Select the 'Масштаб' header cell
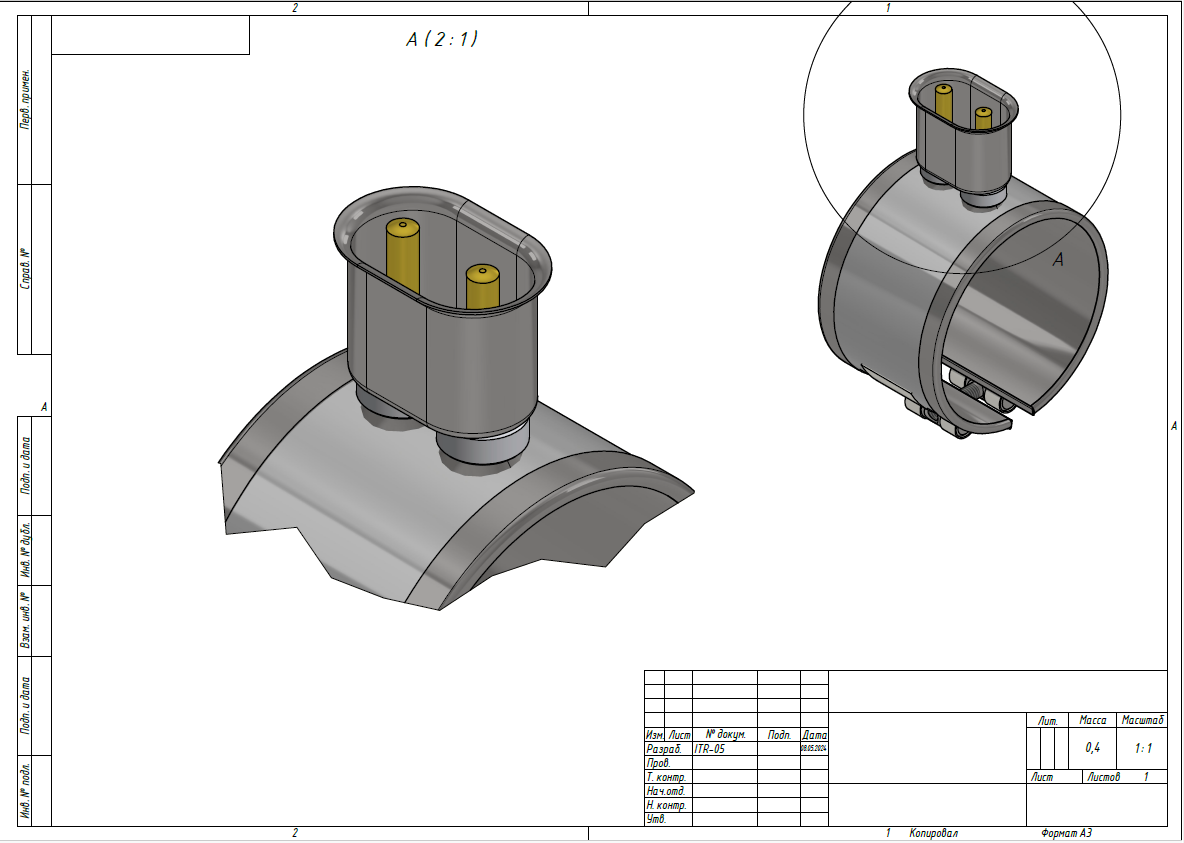1184x843 pixels. point(1142,721)
